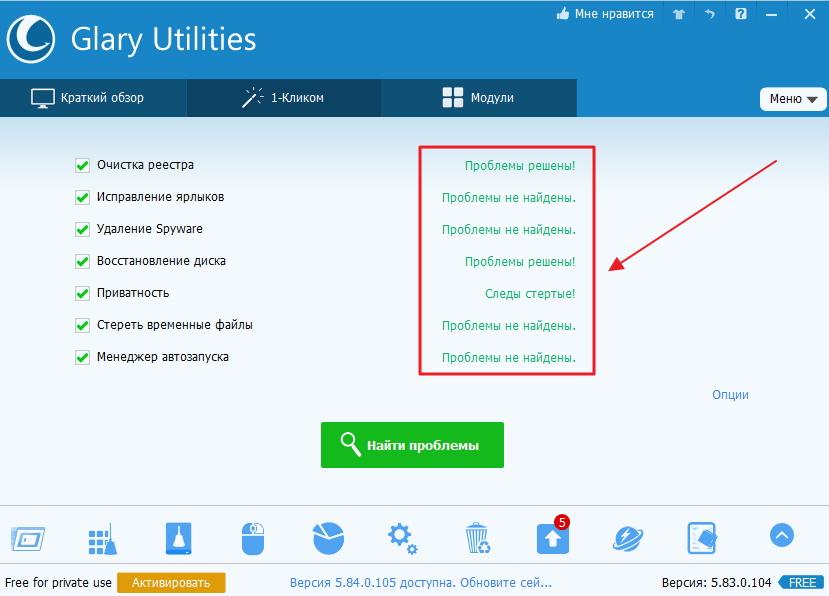Open the 'Модули' tab

point(478,98)
